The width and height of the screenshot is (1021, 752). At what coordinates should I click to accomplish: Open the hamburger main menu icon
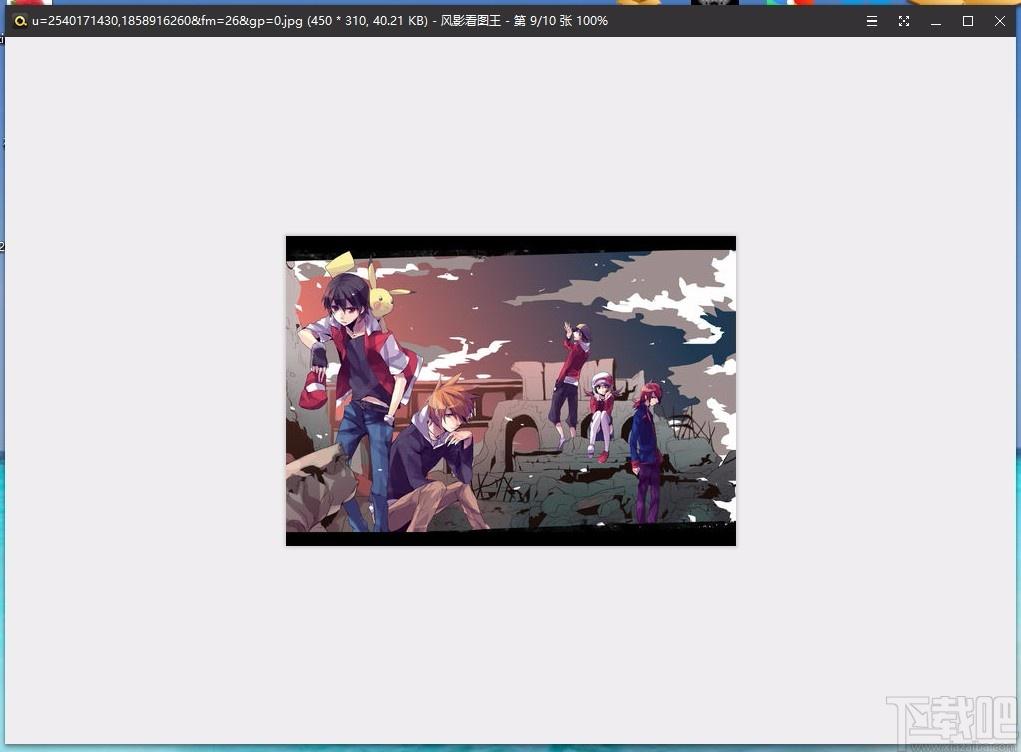[x=872, y=21]
